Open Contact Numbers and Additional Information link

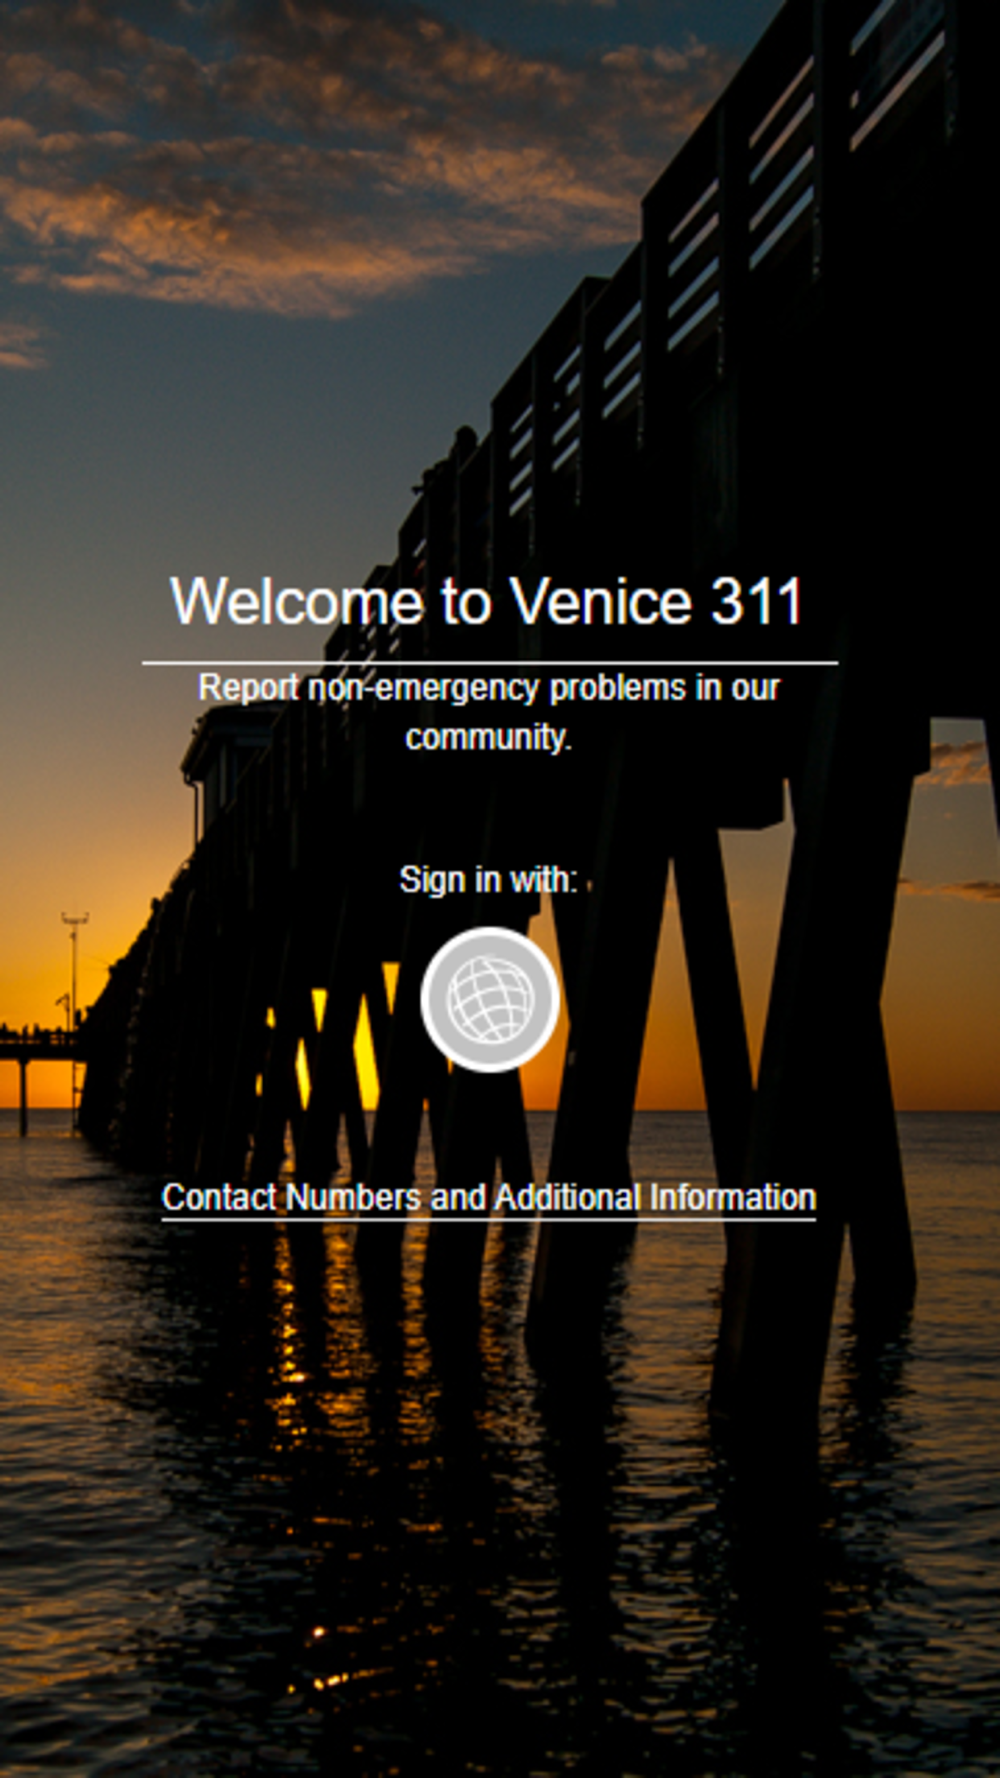pyautogui.click(x=489, y=1197)
